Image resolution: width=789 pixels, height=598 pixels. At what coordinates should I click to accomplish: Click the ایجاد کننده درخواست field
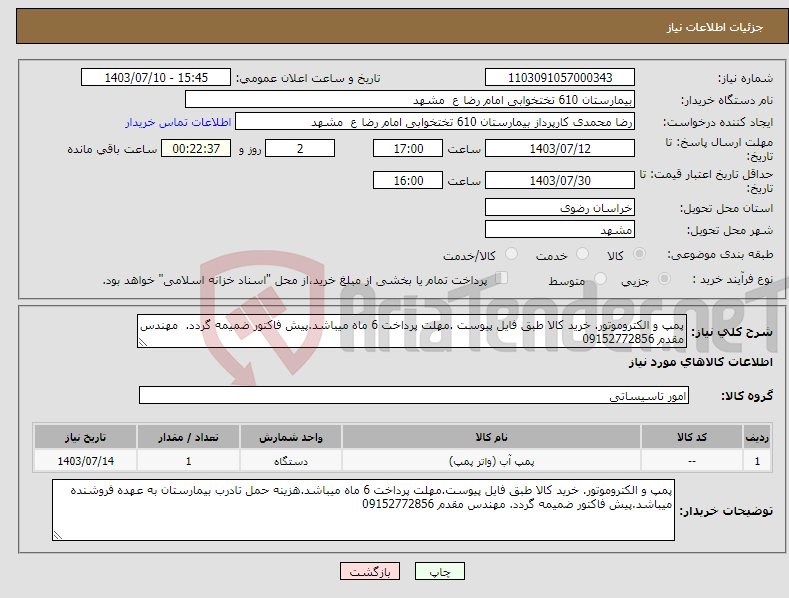pos(435,122)
